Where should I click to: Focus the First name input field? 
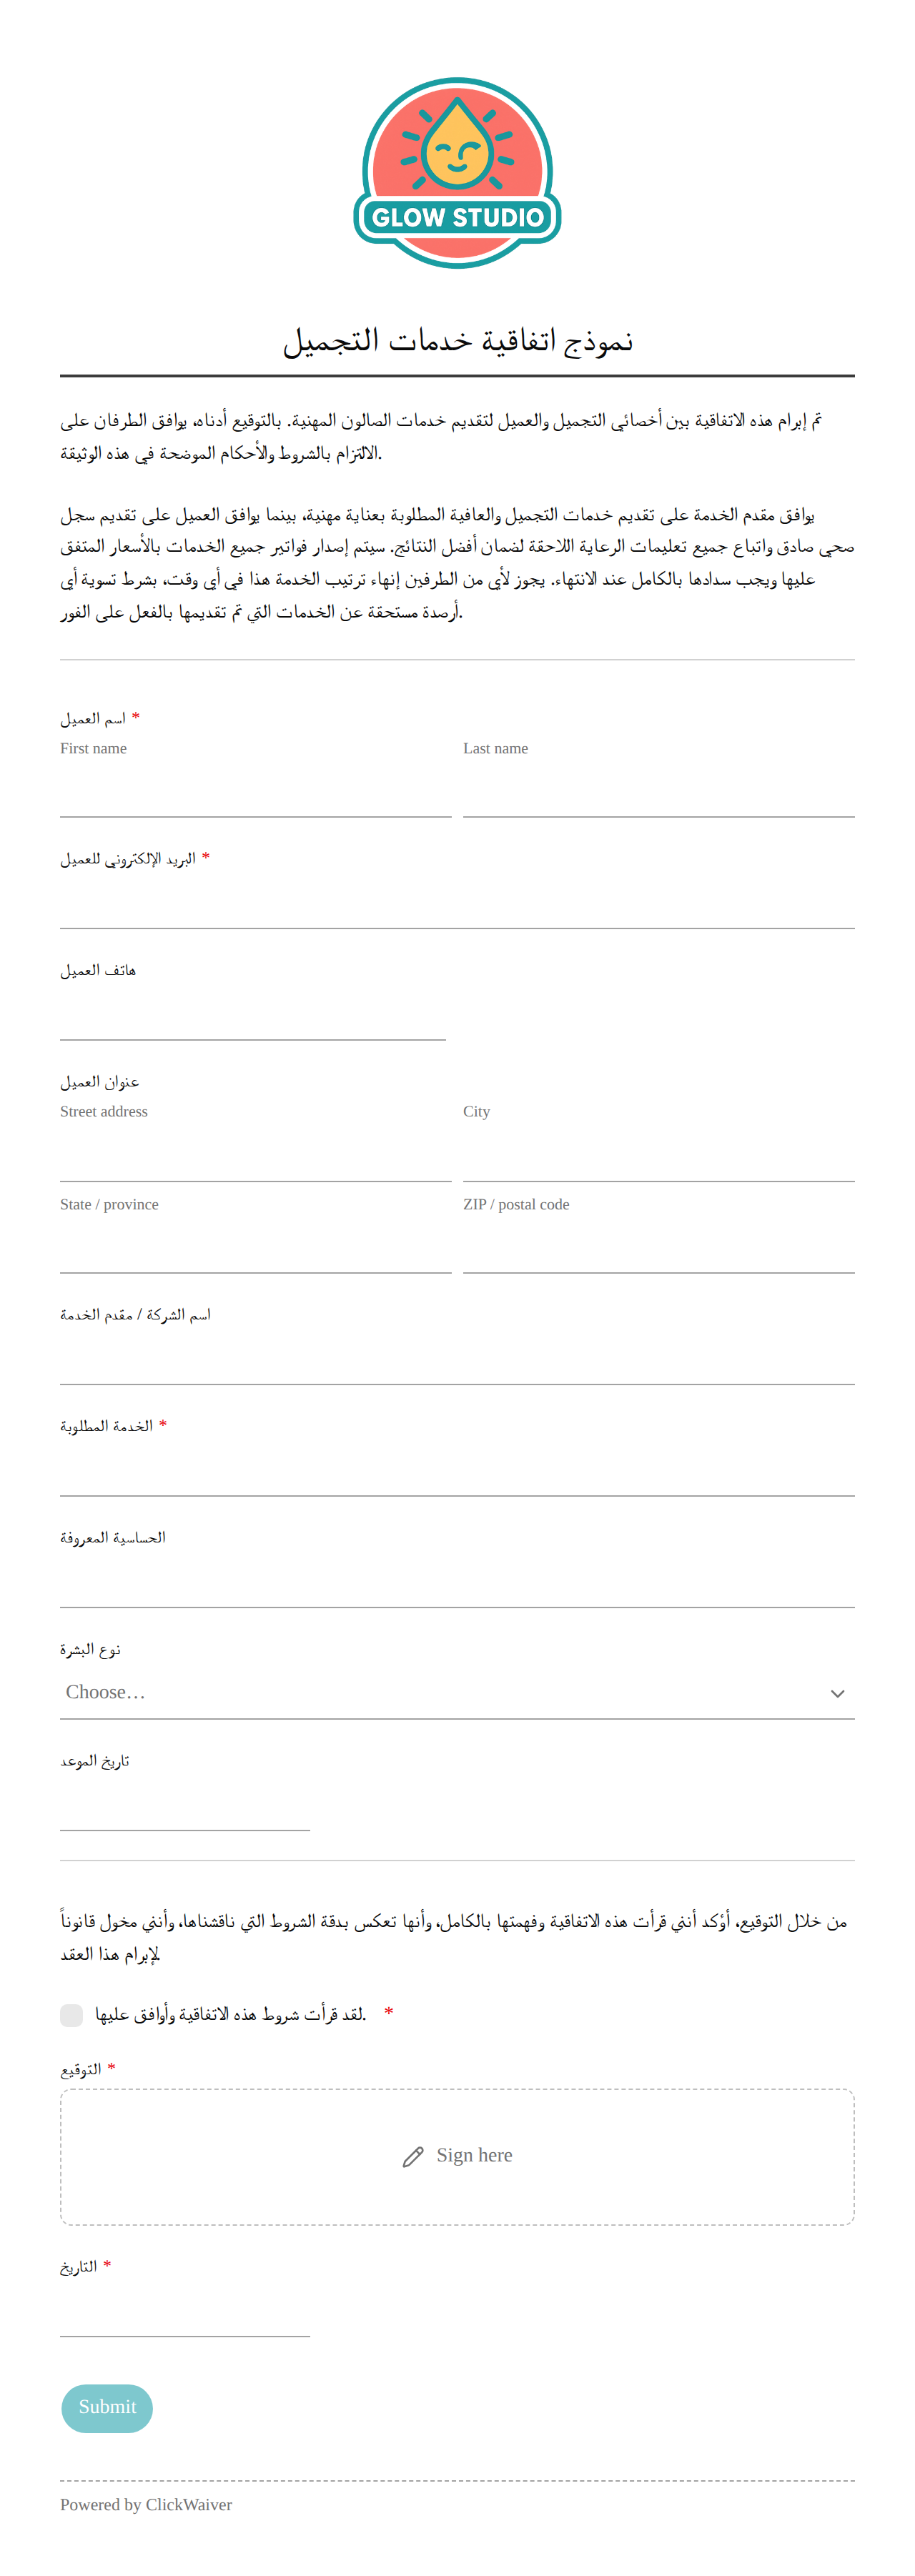[x=256, y=791]
